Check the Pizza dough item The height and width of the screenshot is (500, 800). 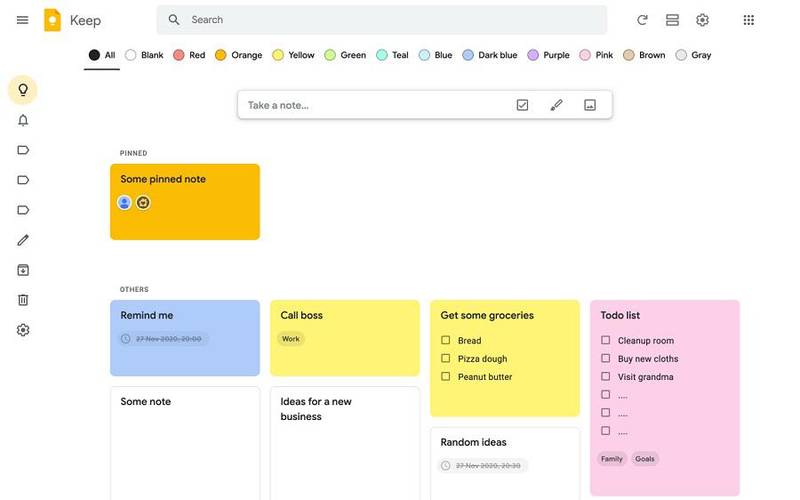[x=445, y=359]
